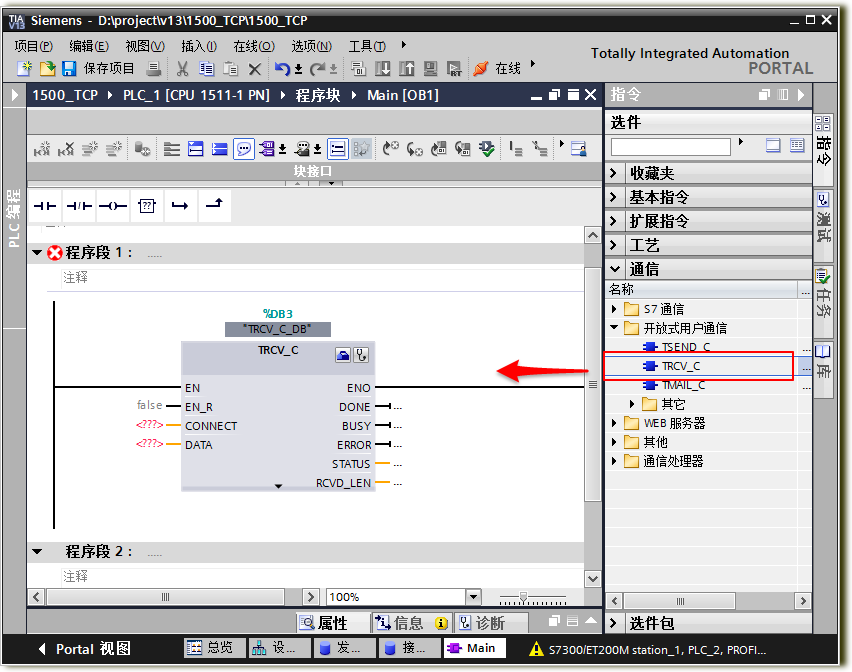The height and width of the screenshot is (672, 852).
Task: Open the 项目(P) menu
Action: click(x=34, y=46)
